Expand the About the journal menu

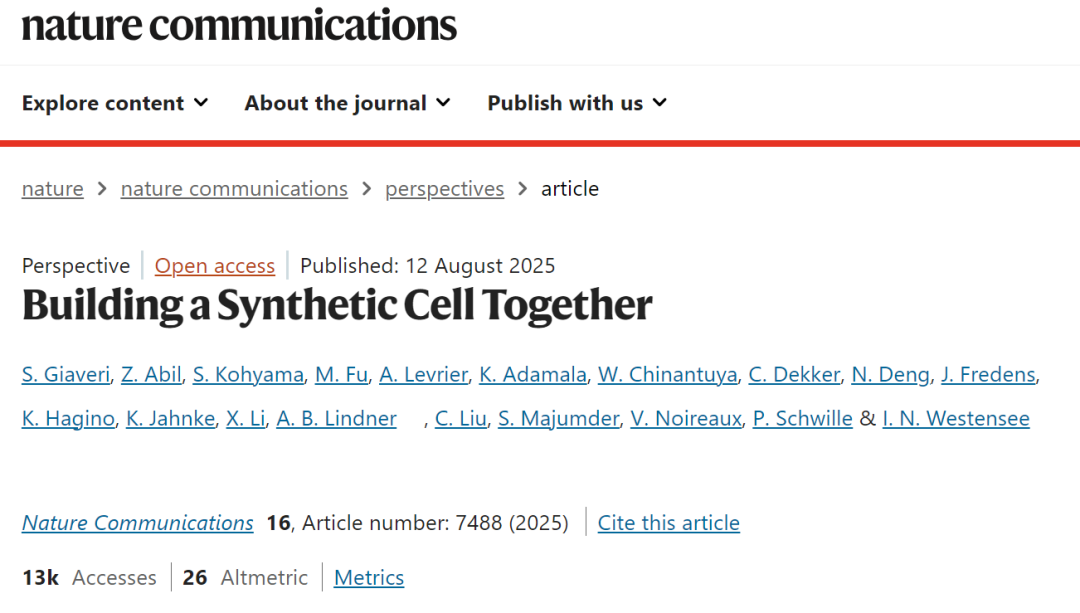tap(348, 103)
